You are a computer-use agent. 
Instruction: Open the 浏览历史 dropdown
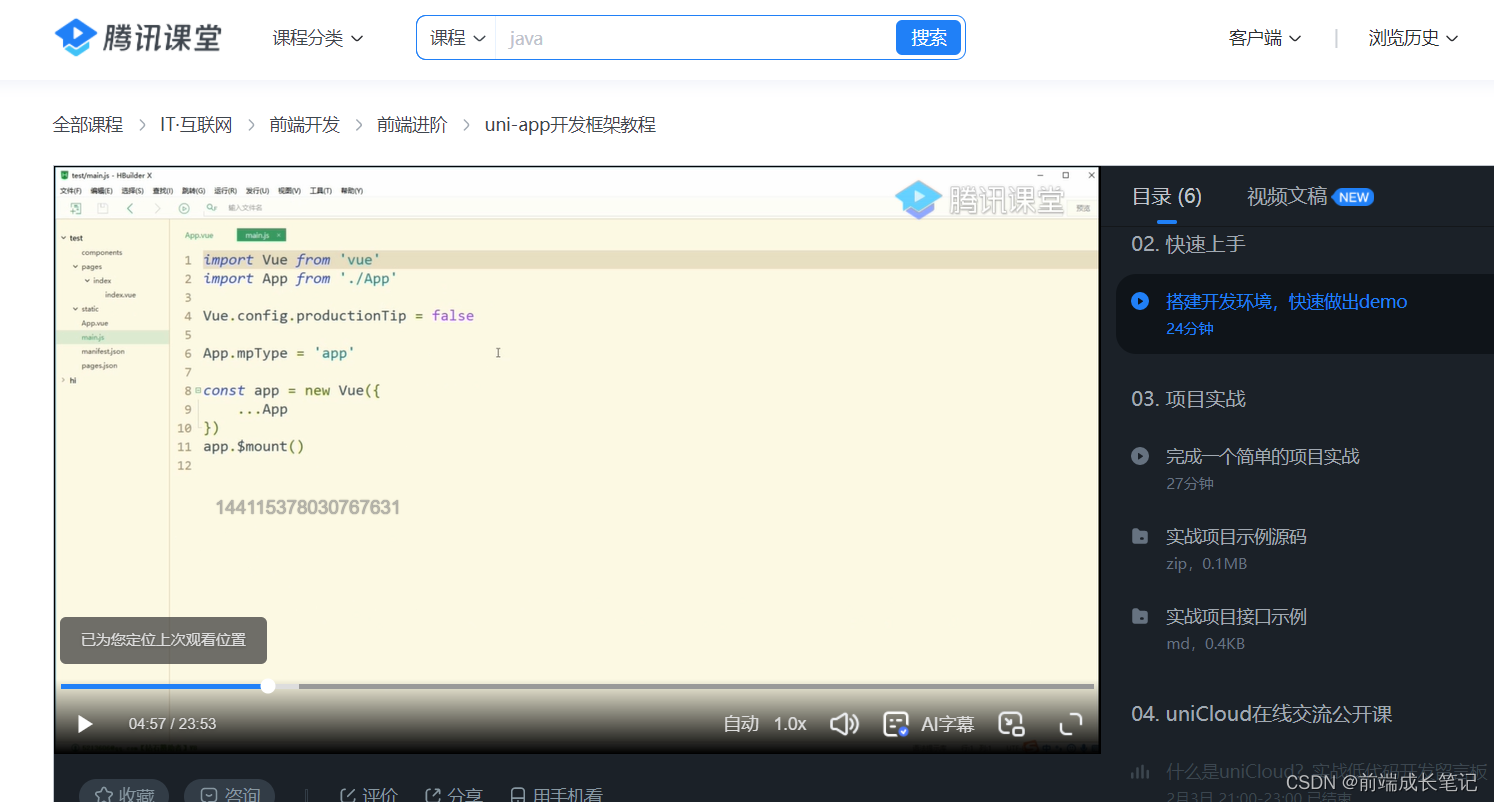pyautogui.click(x=1413, y=38)
